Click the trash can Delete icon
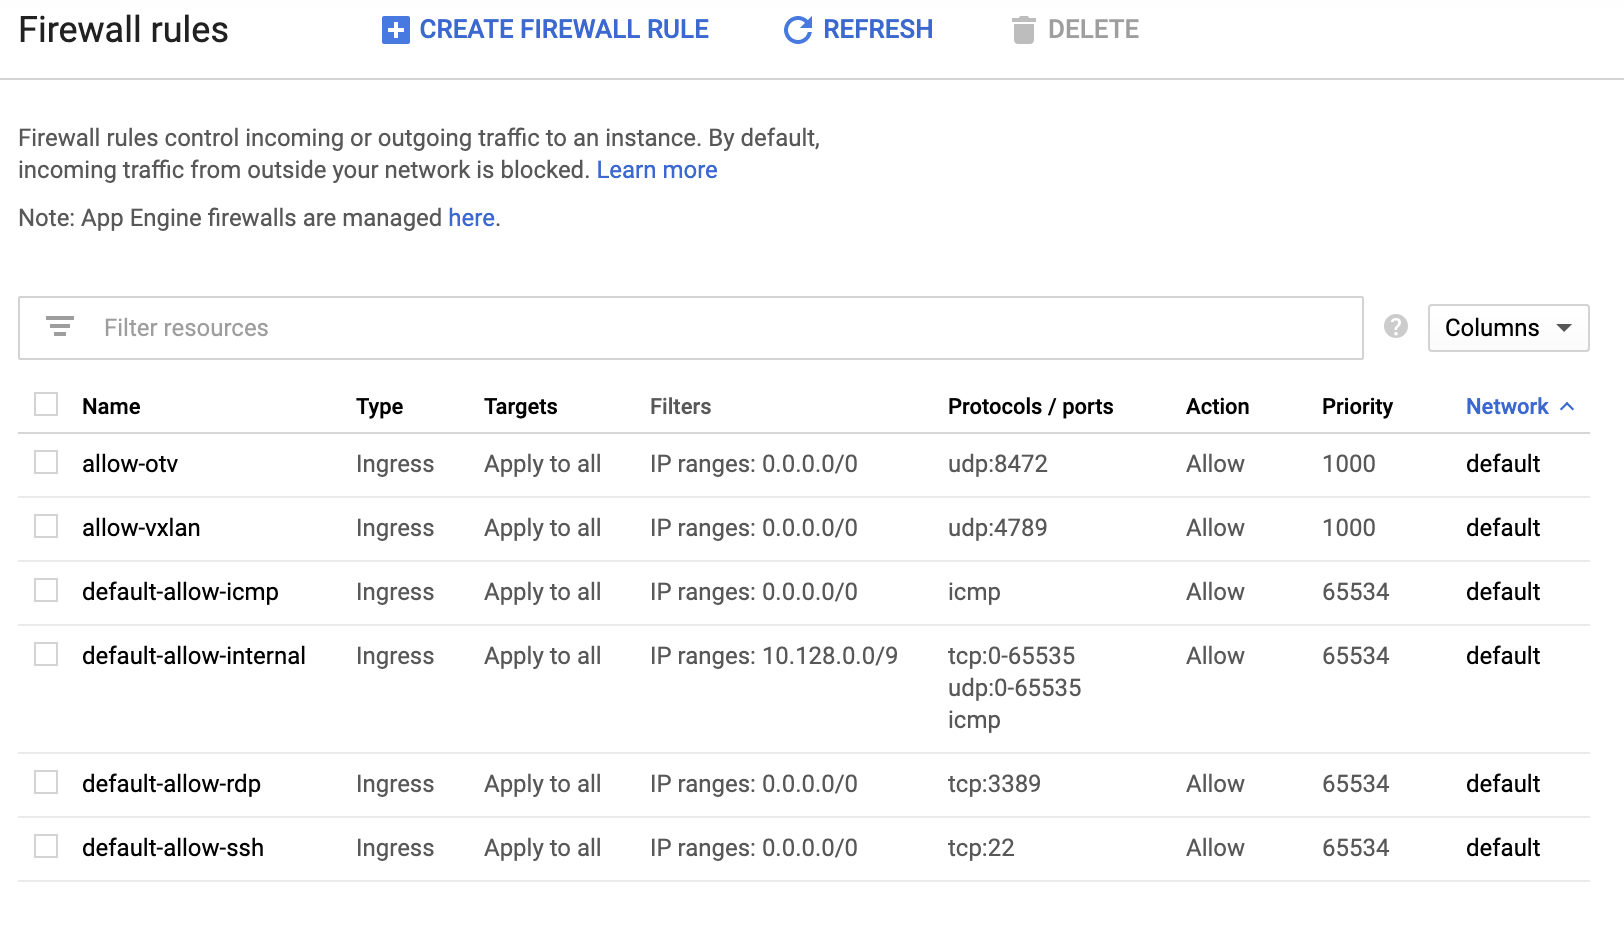Viewport: 1624px width, 952px height. [1023, 30]
